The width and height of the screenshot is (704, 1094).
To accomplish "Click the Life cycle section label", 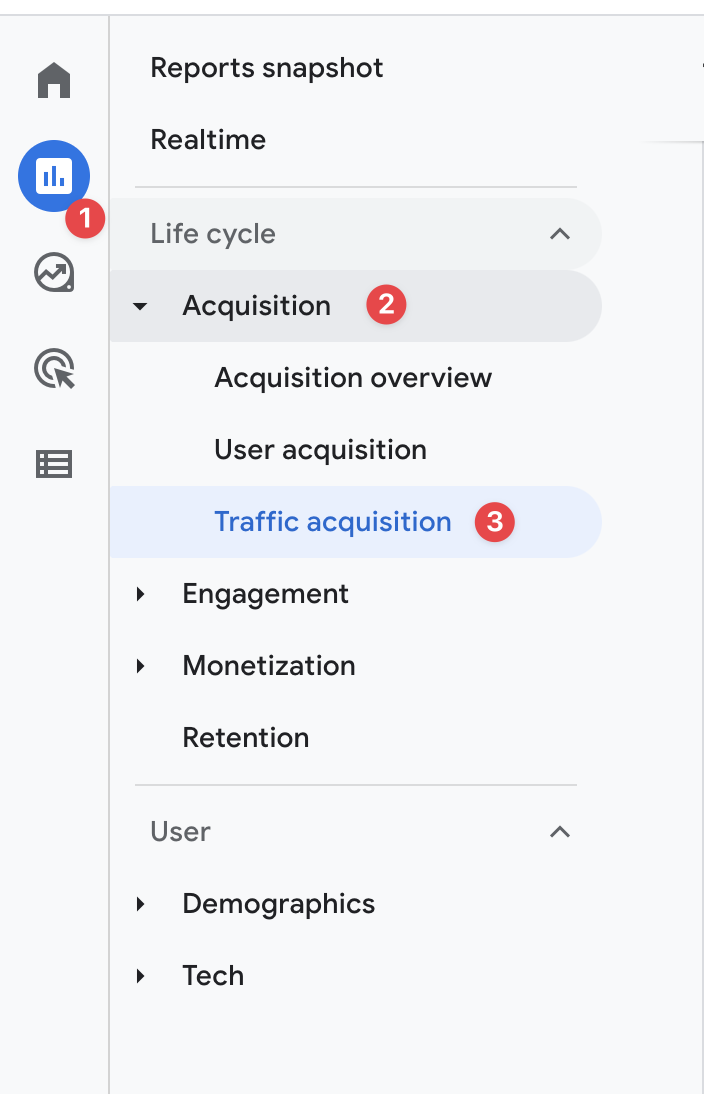I will 213,234.
